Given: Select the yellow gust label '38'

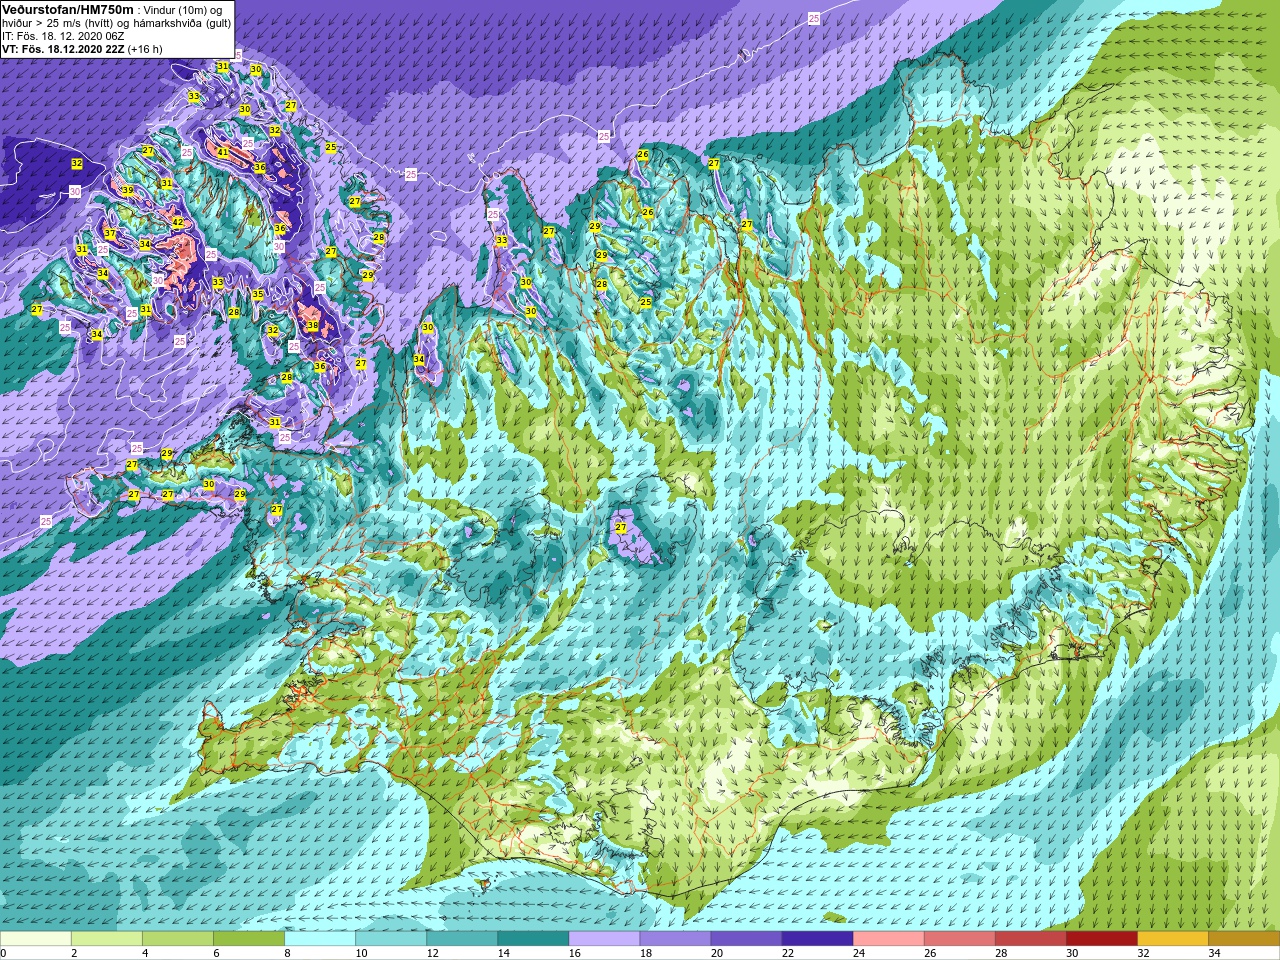Looking at the screenshot, I should coord(312,325).
